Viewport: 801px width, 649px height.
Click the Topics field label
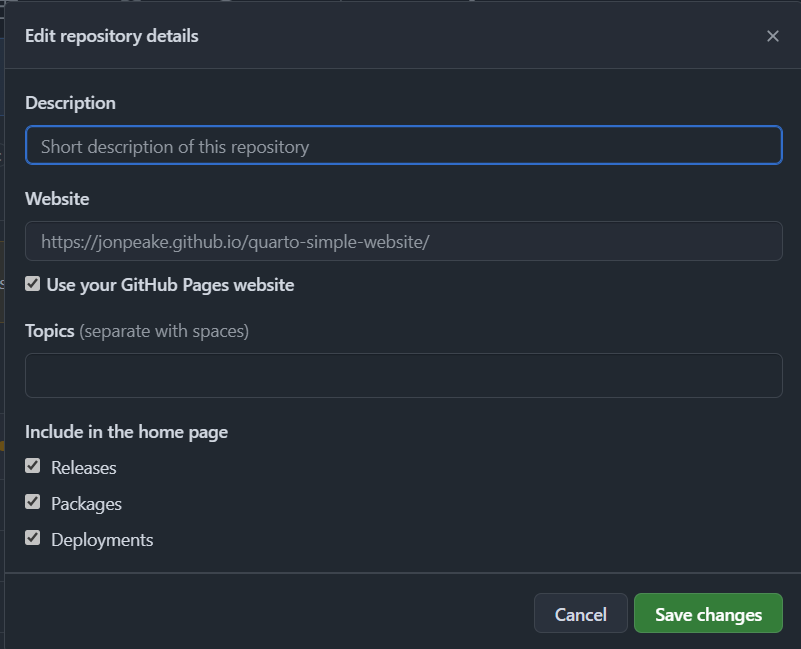coord(50,331)
